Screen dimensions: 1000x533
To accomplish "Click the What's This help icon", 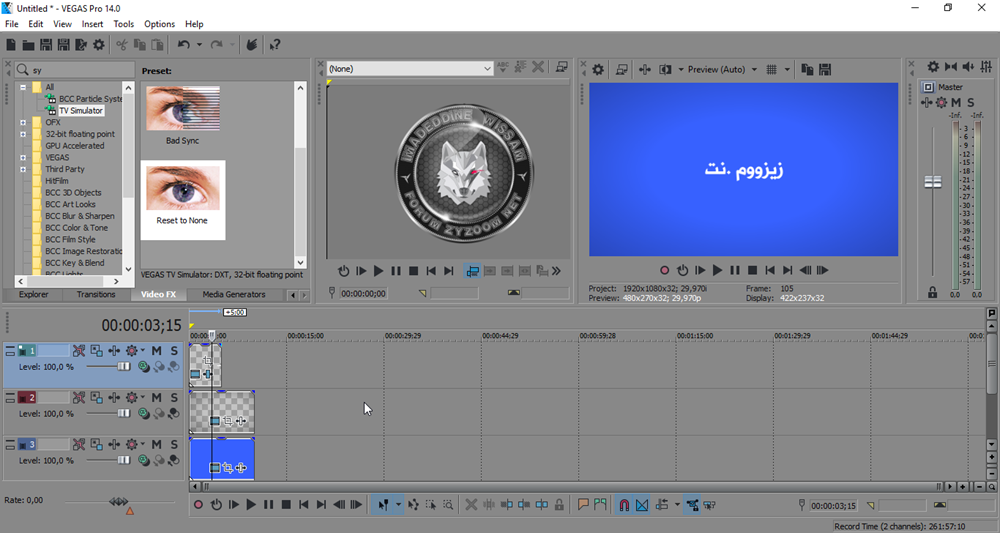I will [275, 45].
